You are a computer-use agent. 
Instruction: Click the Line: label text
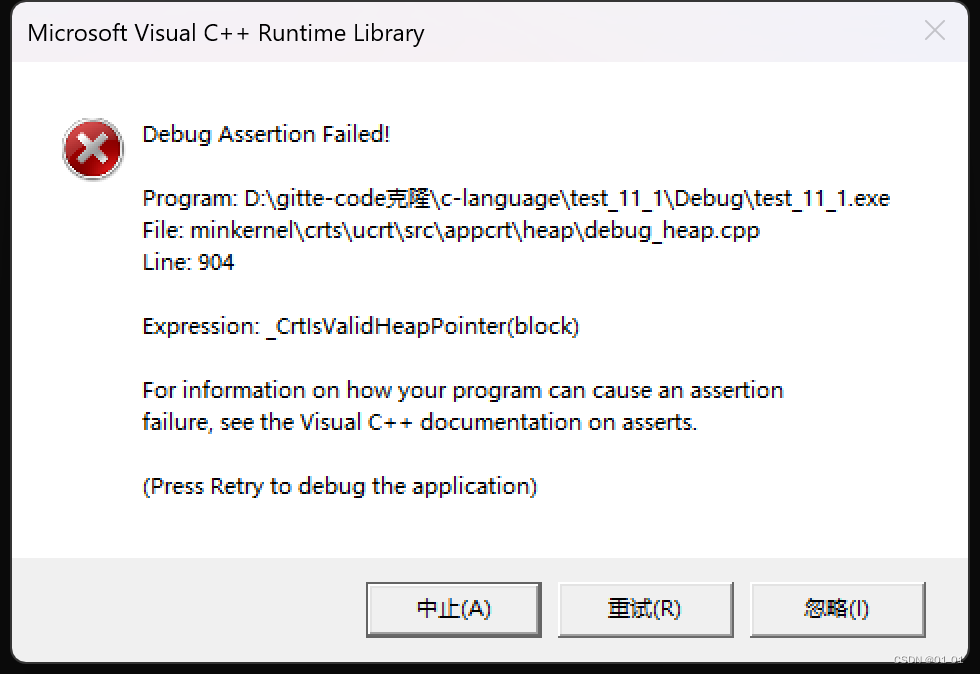[x=166, y=262]
